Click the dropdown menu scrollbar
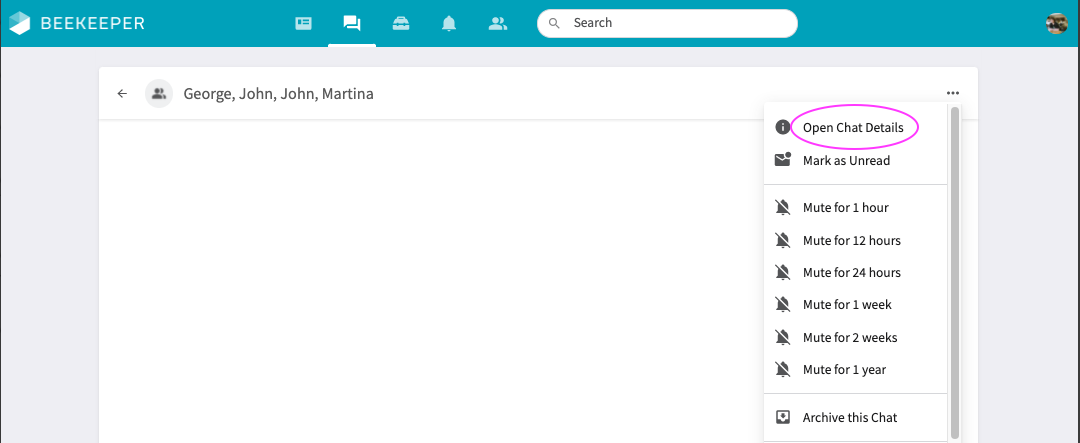The width and height of the screenshot is (1080, 443). [955, 273]
